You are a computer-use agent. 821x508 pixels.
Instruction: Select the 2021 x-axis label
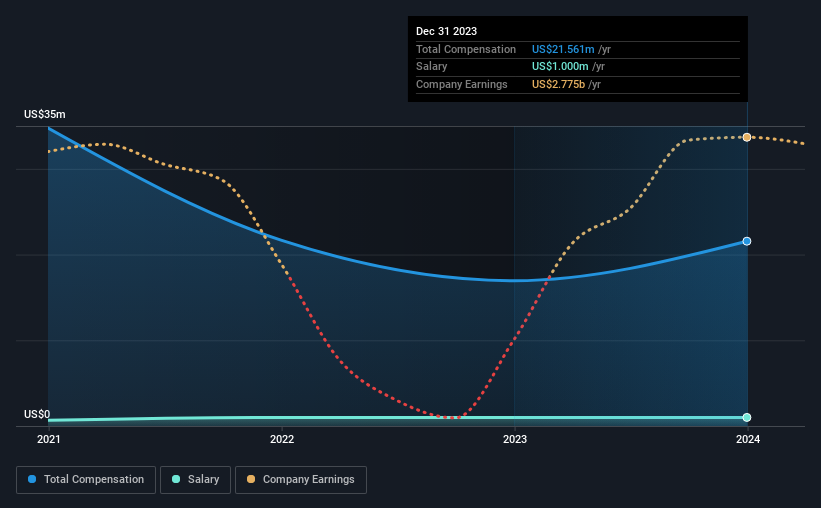pos(49,439)
